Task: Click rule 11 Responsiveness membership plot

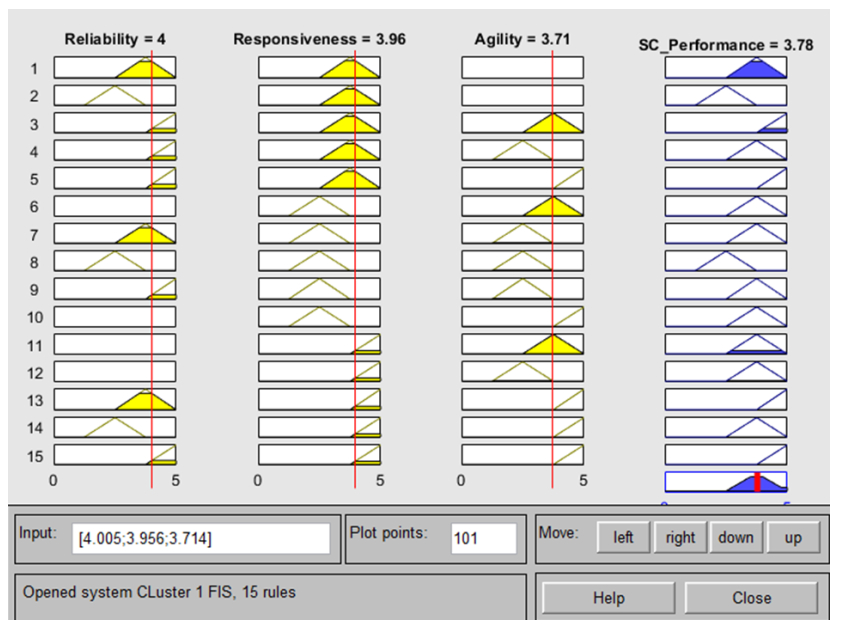Action: coord(319,345)
